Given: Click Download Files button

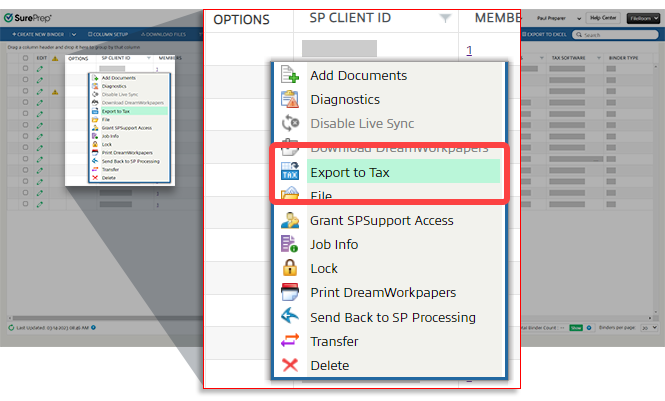Looking at the screenshot, I should tap(163, 34).
